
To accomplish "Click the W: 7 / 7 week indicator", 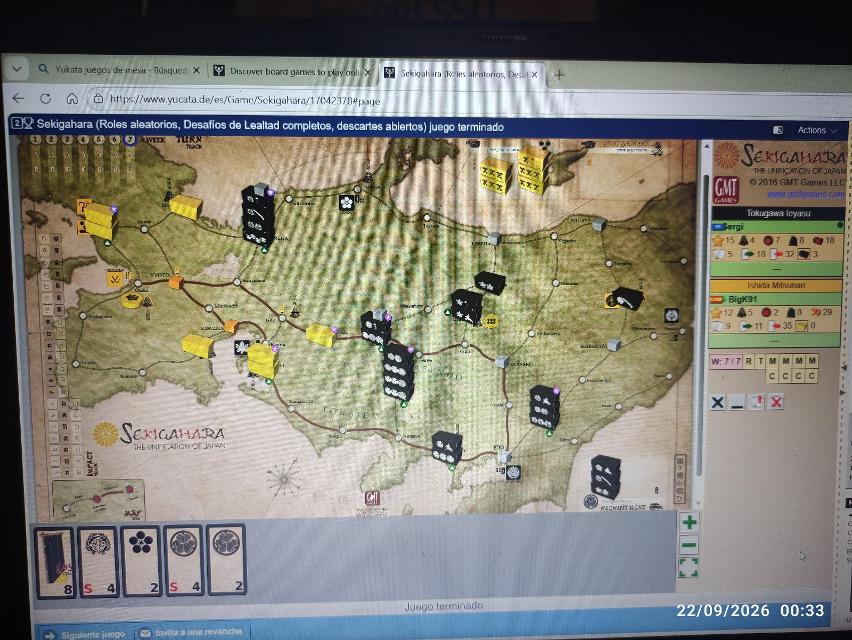I will 726,361.
